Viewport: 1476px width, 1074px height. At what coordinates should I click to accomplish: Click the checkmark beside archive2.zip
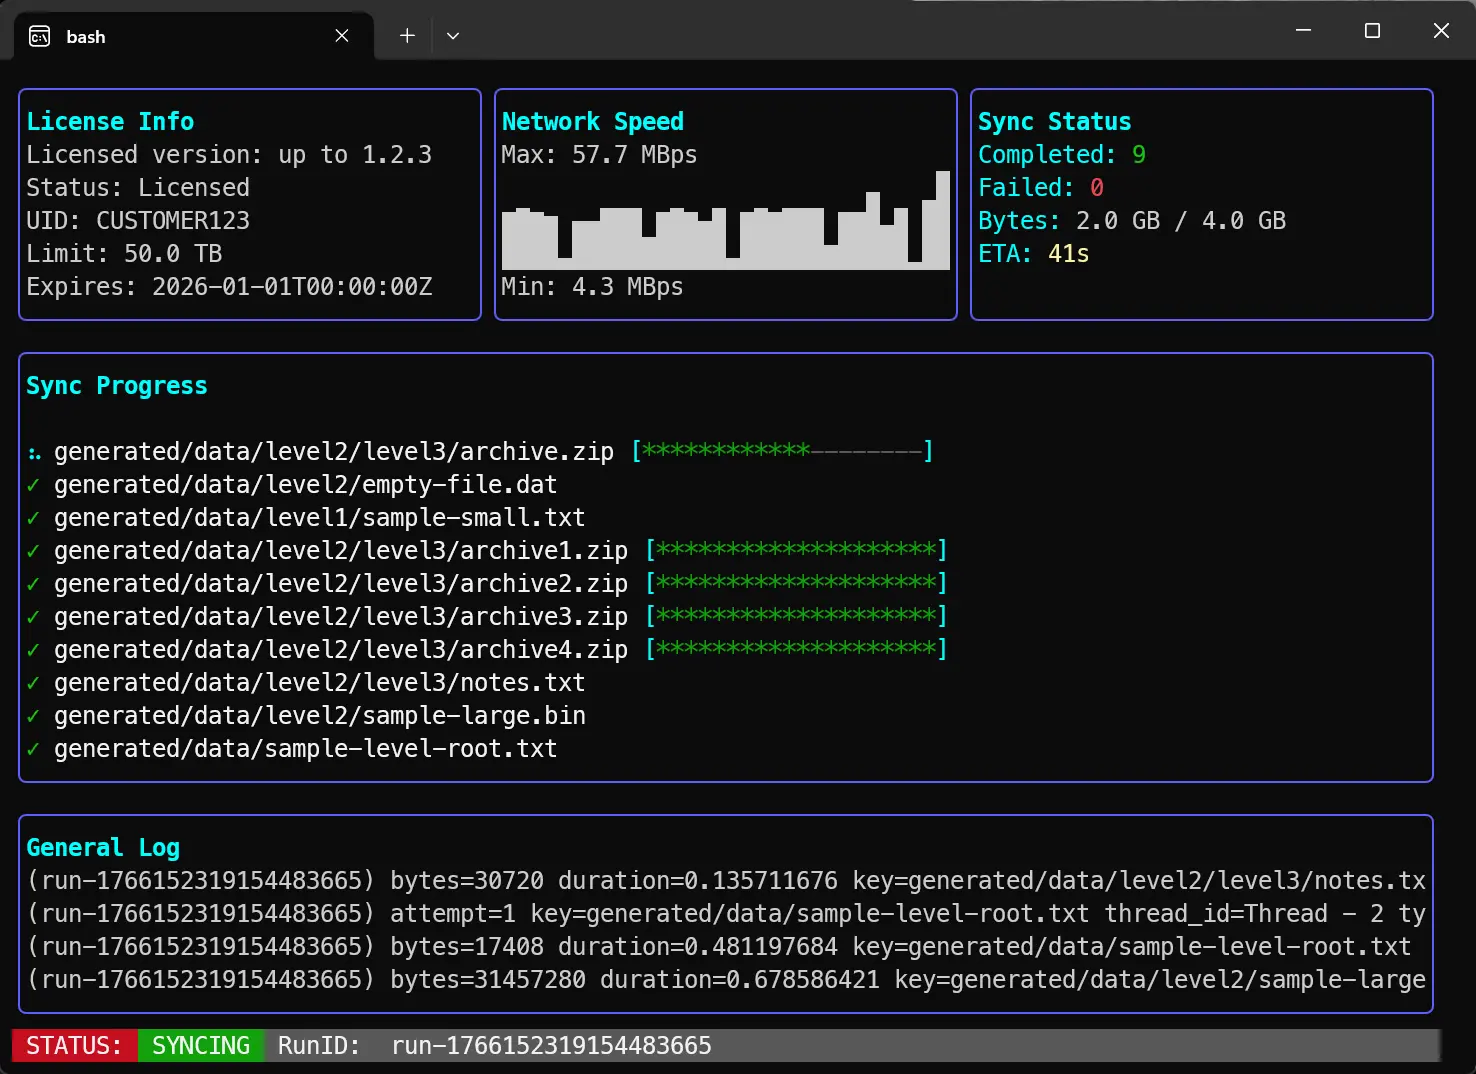point(34,584)
